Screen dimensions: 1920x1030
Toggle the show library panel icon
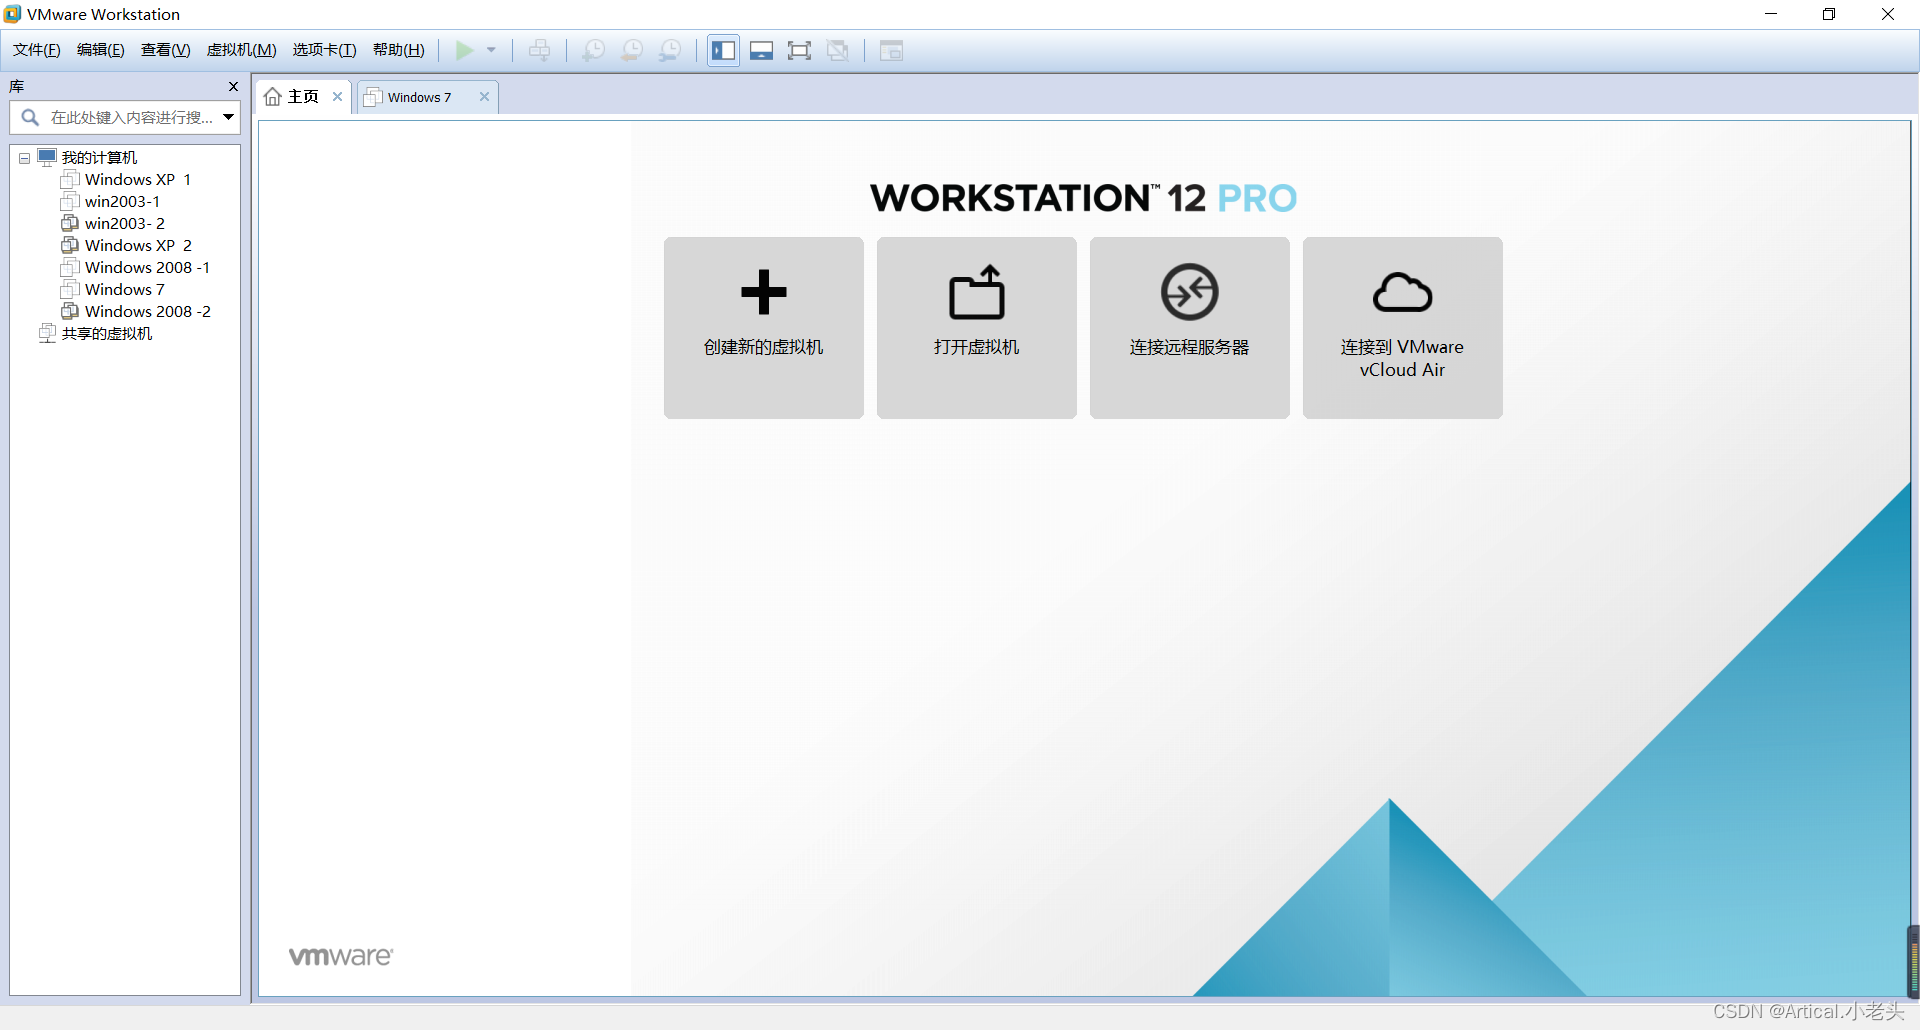(724, 50)
